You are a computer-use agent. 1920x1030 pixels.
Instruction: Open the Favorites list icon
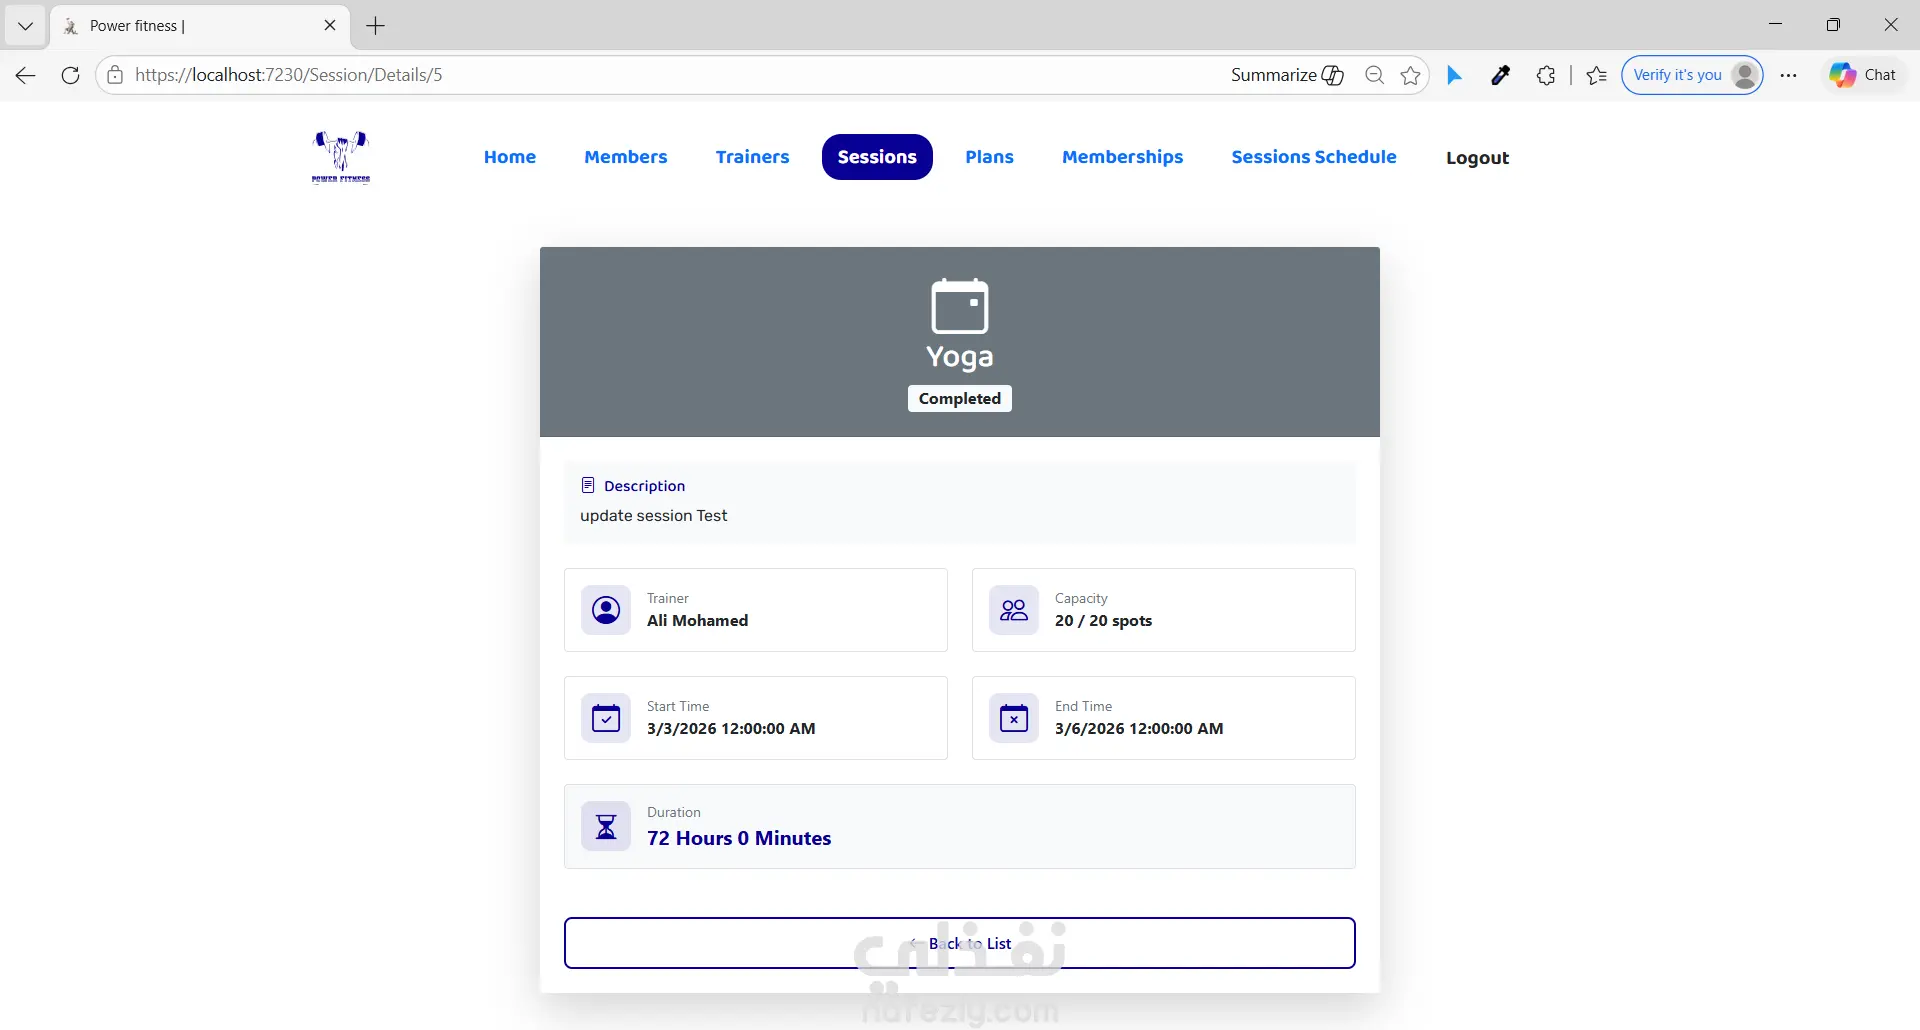point(1597,75)
